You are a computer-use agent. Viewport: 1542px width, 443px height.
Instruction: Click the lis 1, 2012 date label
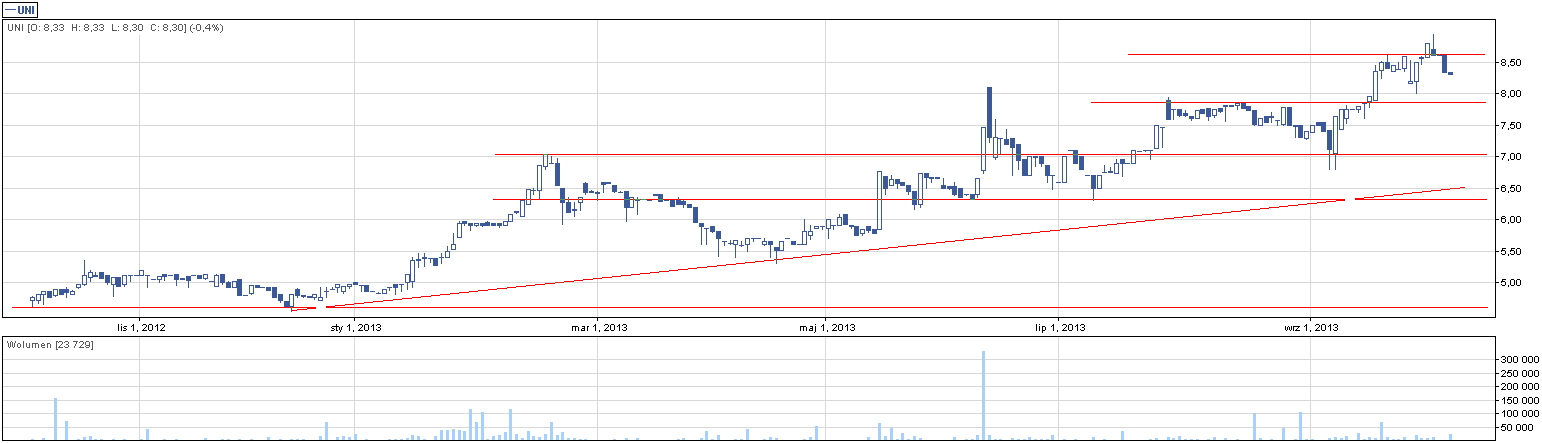click(x=141, y=327)
